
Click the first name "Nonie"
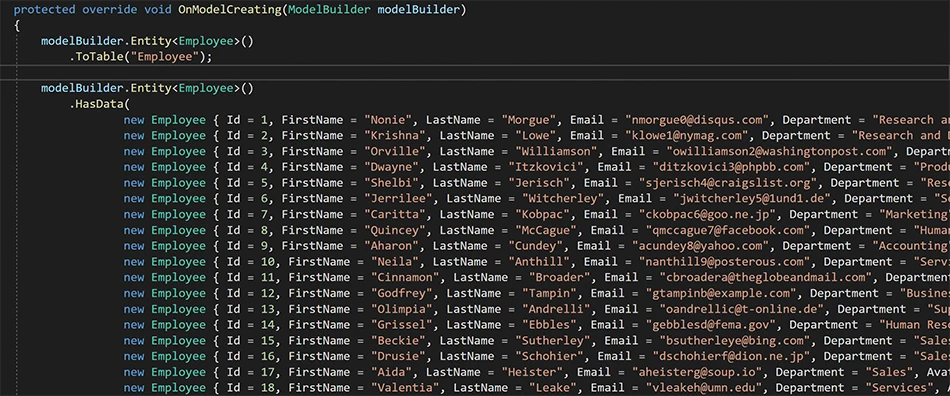coord(388,120)
